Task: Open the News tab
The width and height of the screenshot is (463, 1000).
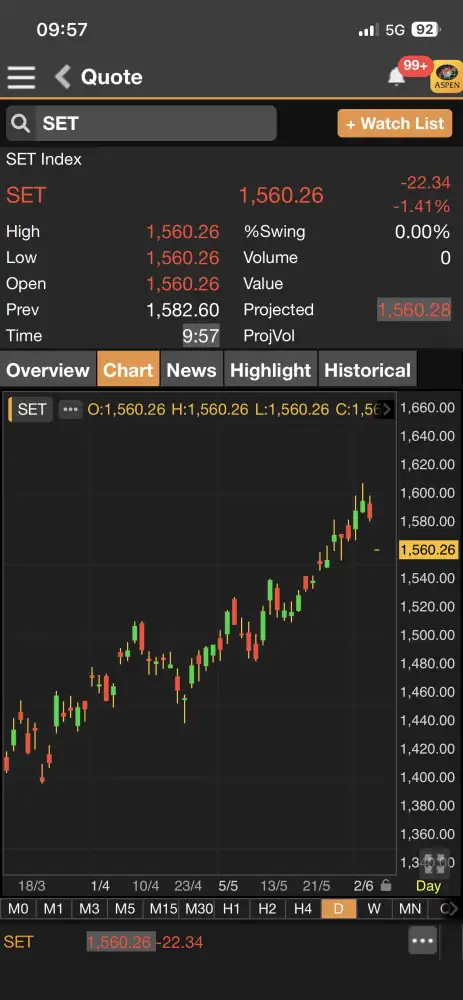Action: (x=191, y=371)
